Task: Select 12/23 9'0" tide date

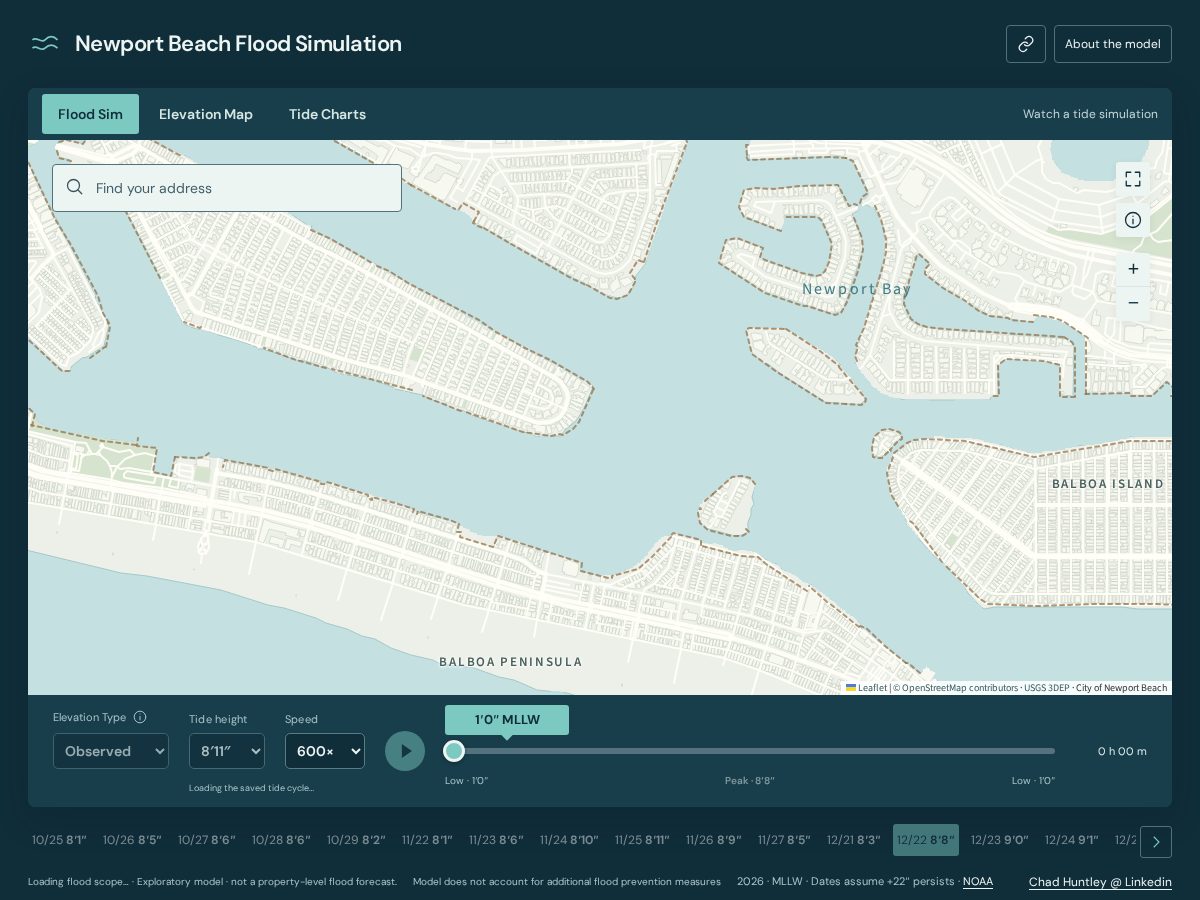Action: point(1000,840)
